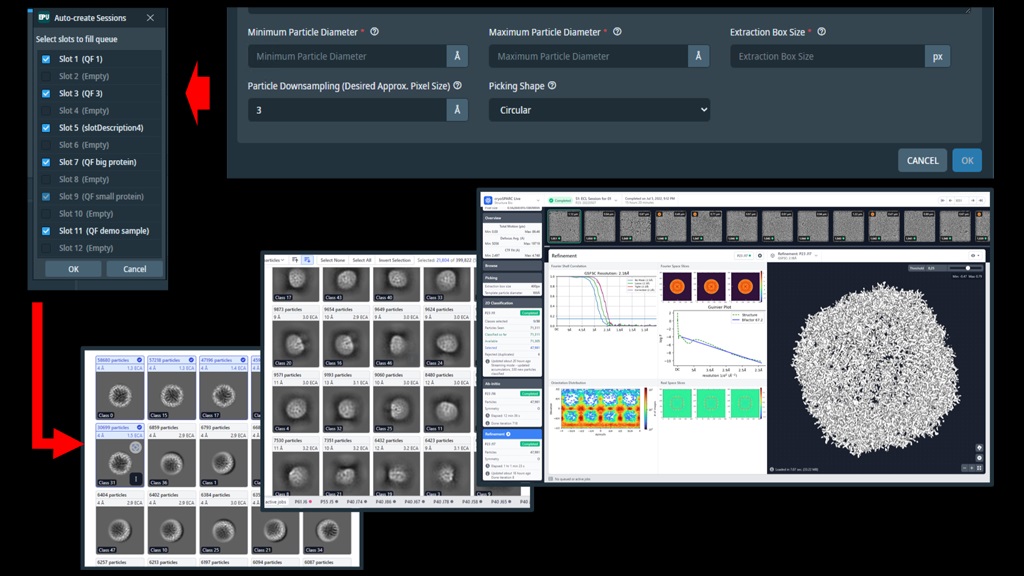
Task: Close the Auto-create Sessions dialog
Action: [150, 18]
